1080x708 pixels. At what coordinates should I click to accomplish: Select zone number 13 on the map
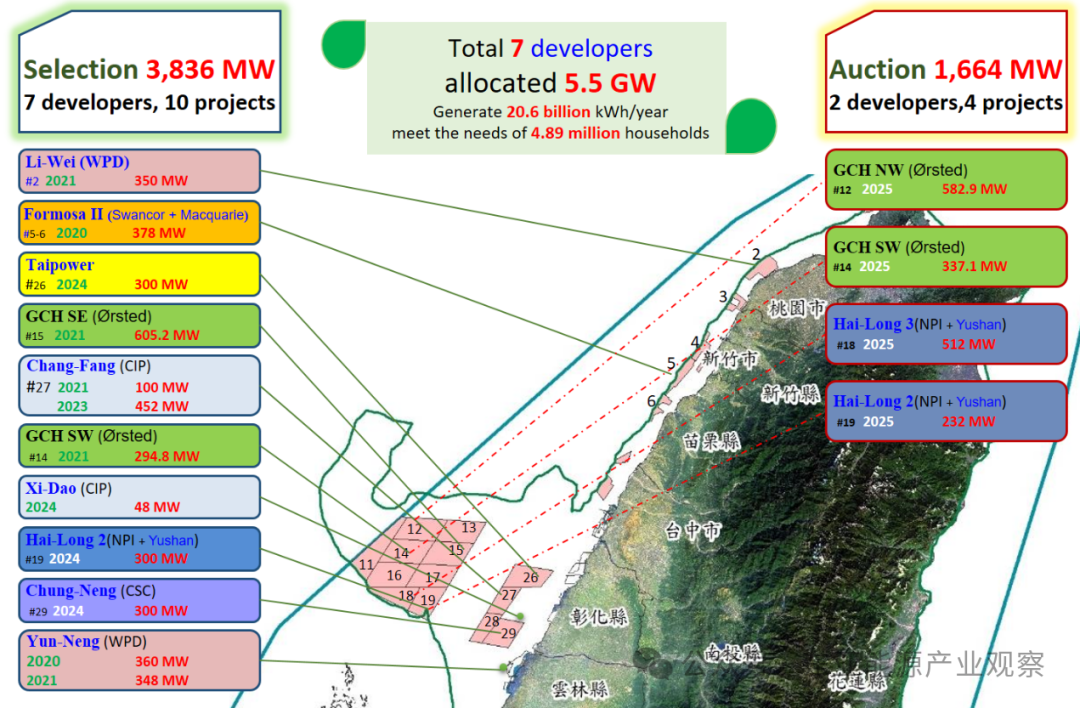(x=468, y=528)
